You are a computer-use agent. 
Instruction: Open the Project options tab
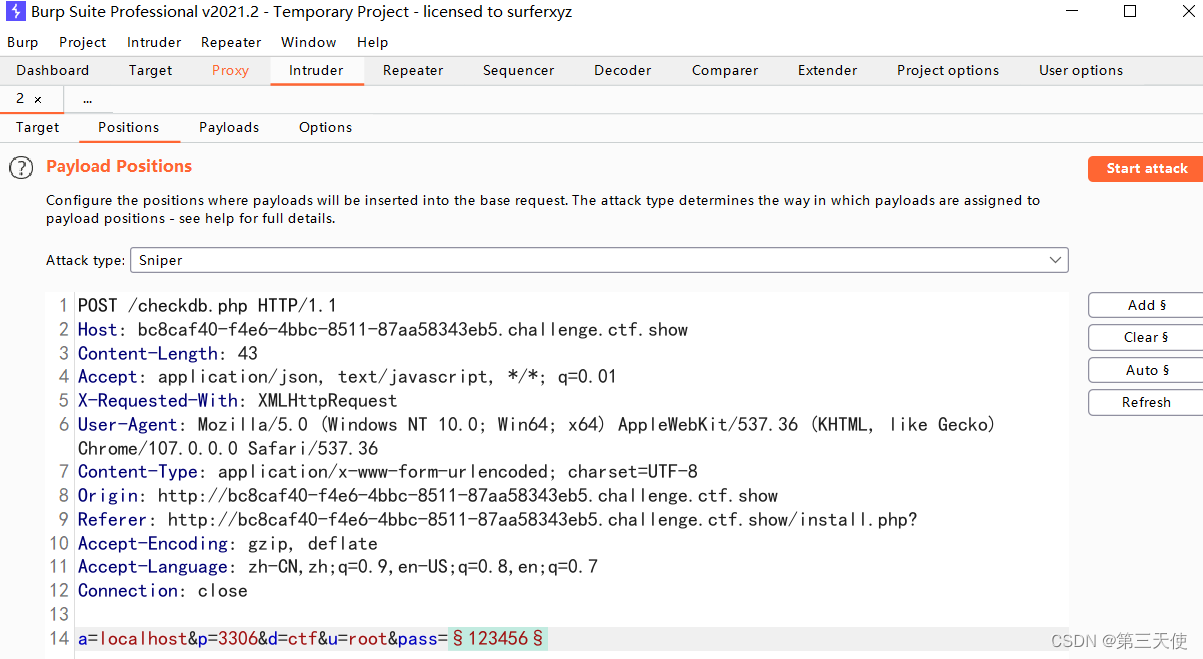(948, 70)
